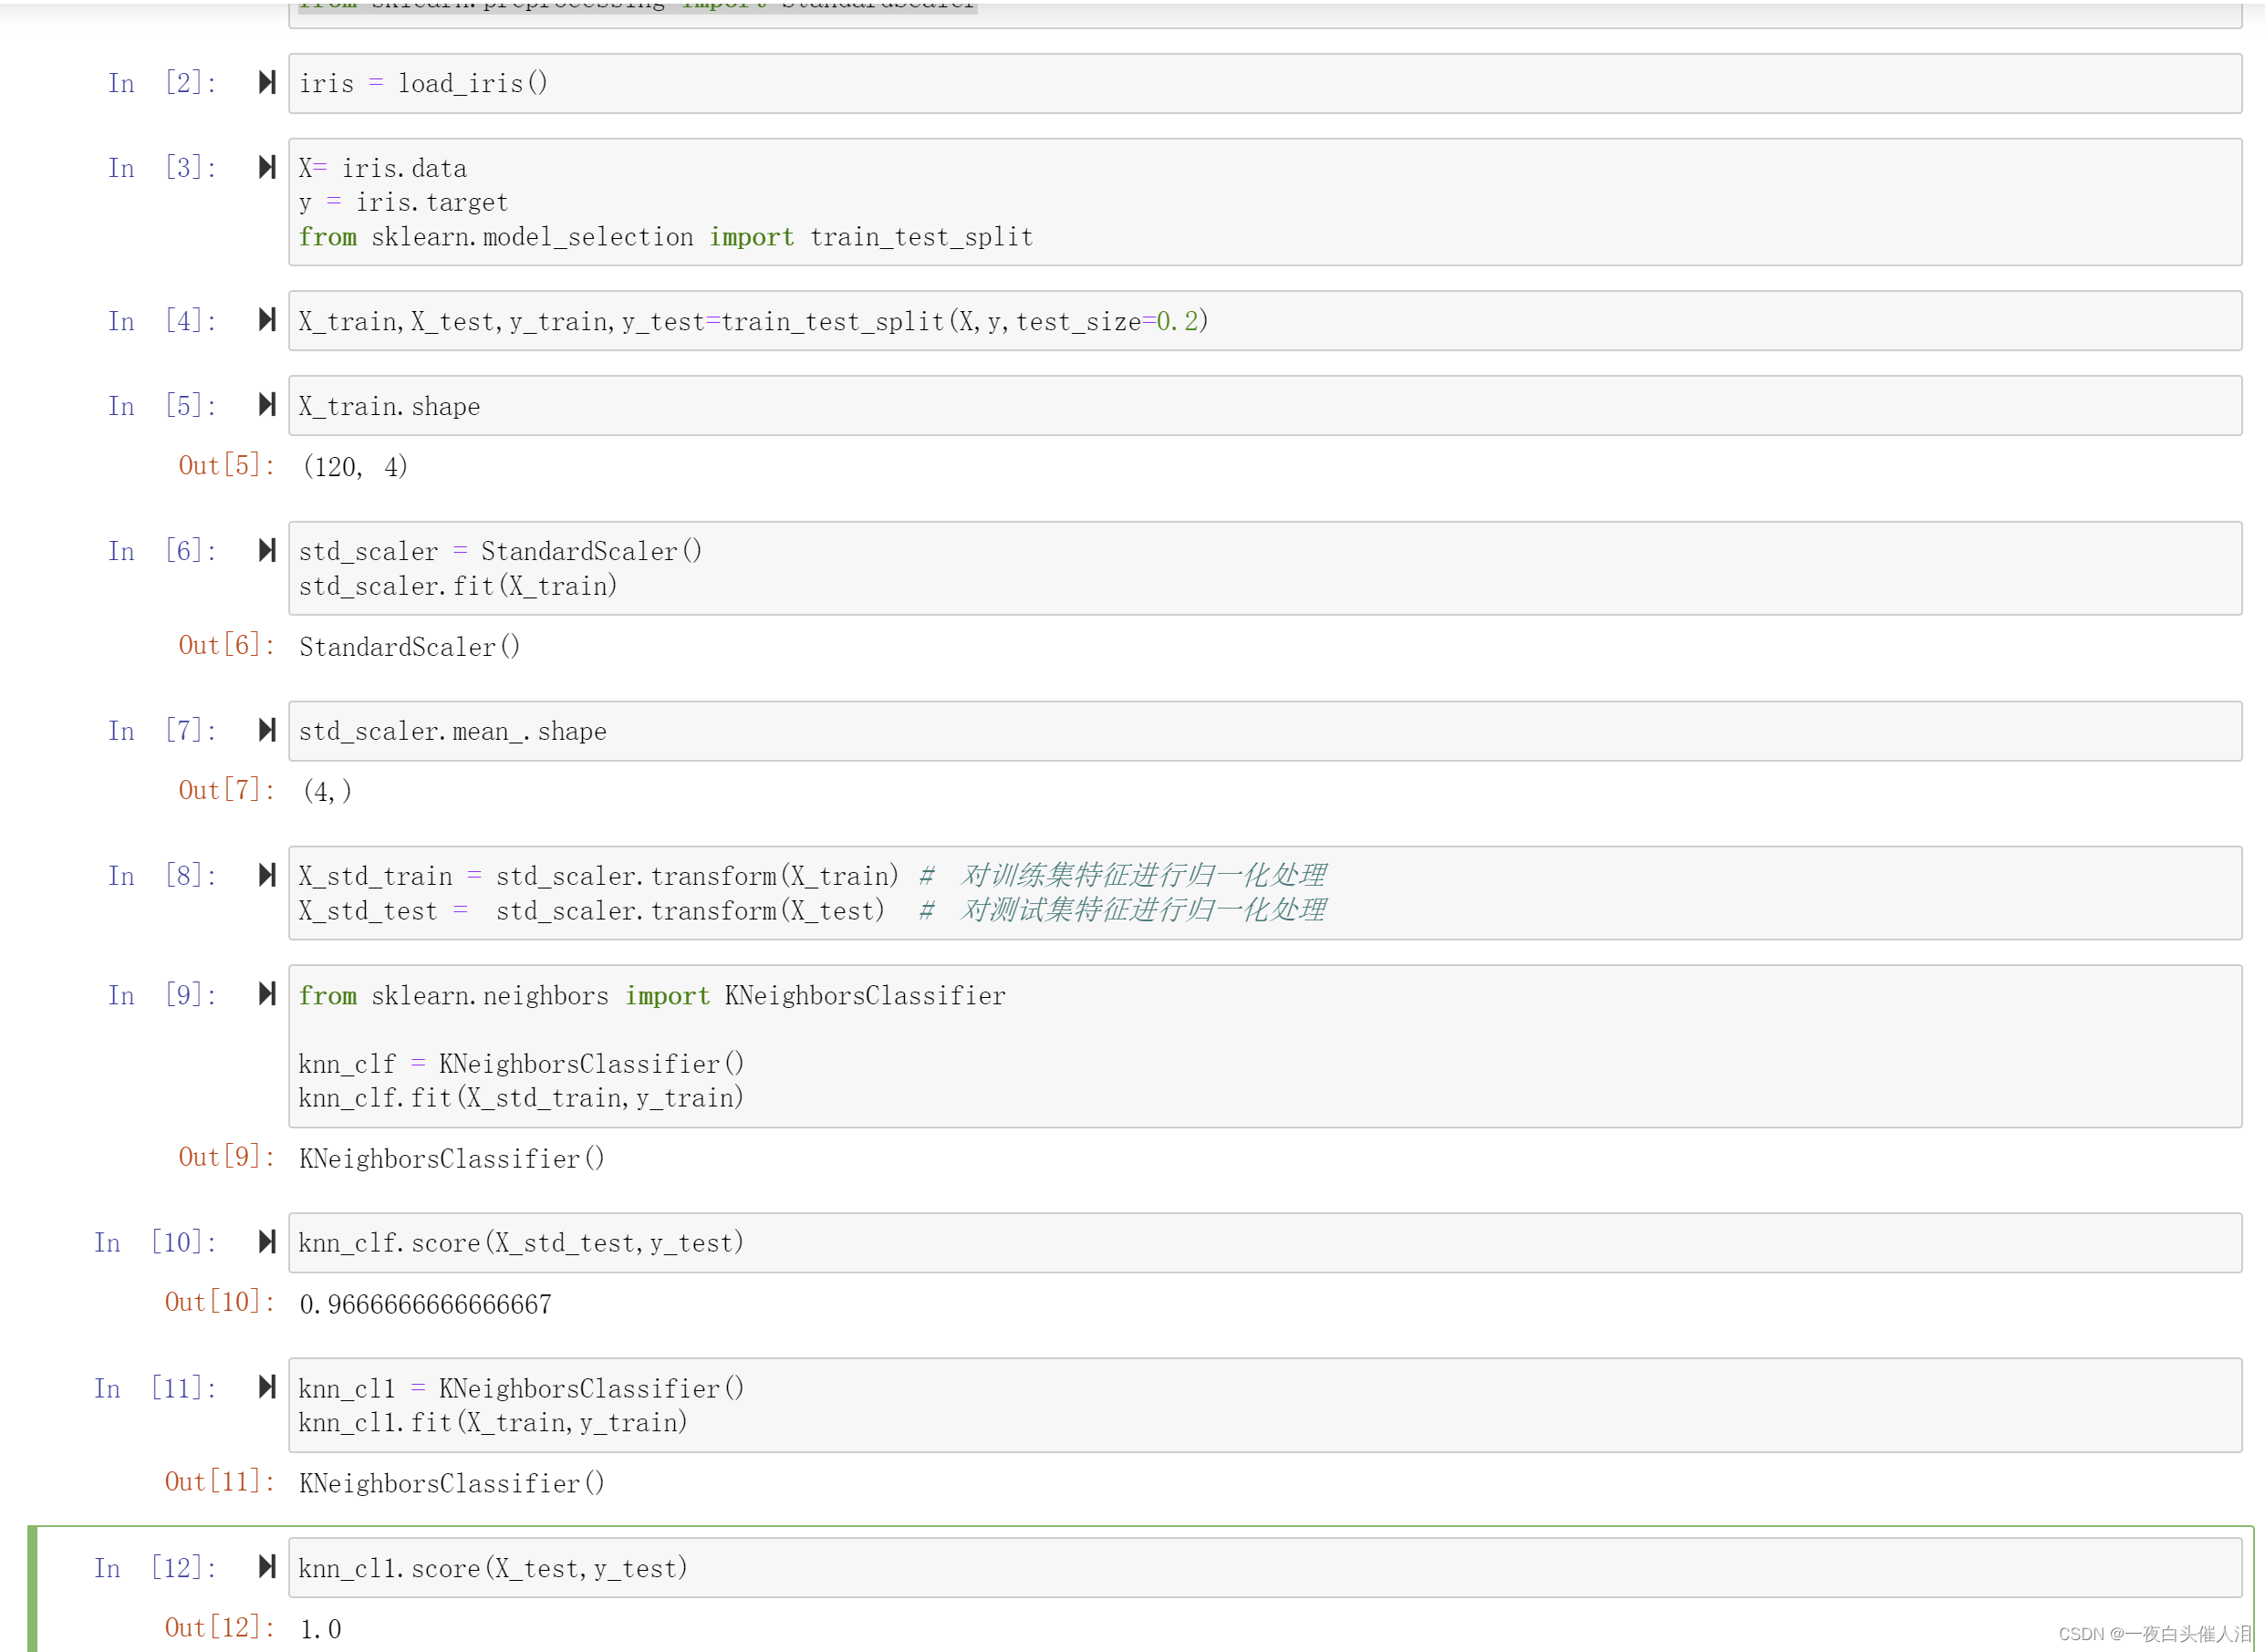Click the y = iris.target line
2265x1652 pixels.
(404, 203)
